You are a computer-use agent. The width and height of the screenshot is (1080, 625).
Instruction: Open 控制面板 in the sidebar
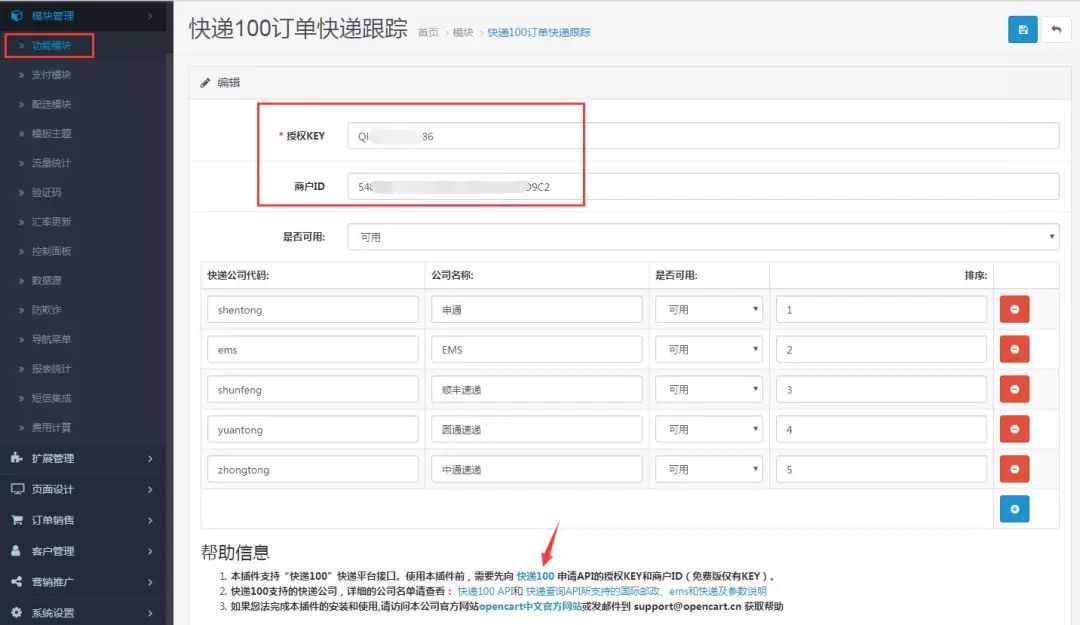click(x=52, y=252)
